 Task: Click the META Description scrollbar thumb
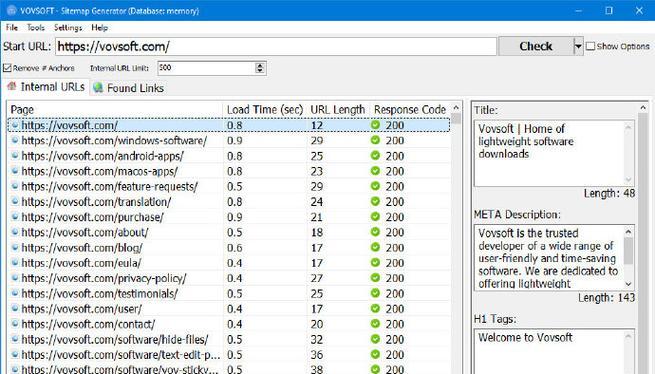(x=628, y=250)
